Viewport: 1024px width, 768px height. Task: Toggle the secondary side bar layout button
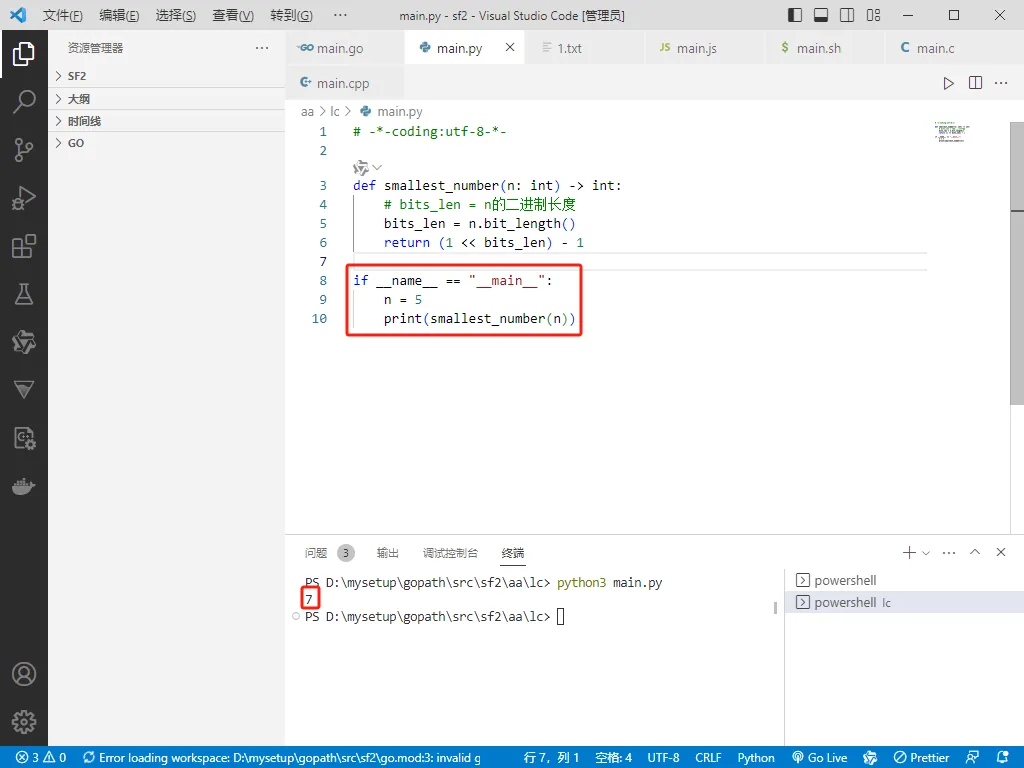(847, 15)
